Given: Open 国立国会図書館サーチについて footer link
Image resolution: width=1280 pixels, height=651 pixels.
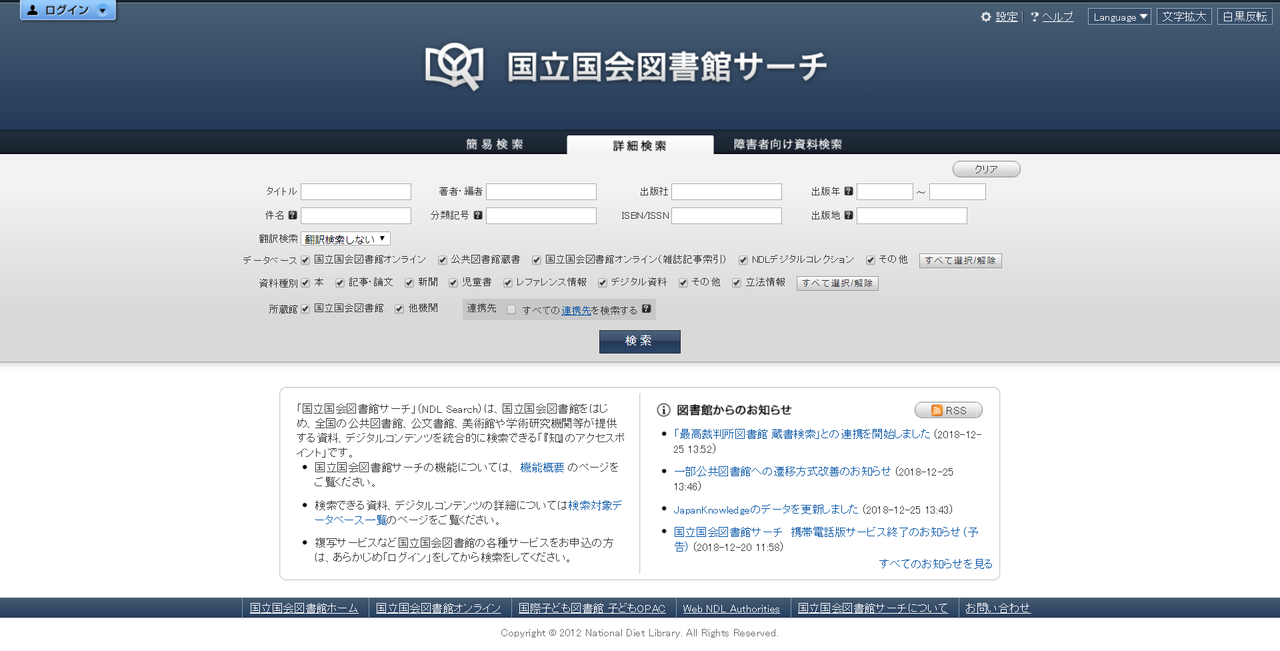Looking at the screenshot, I should coord(873,608).
